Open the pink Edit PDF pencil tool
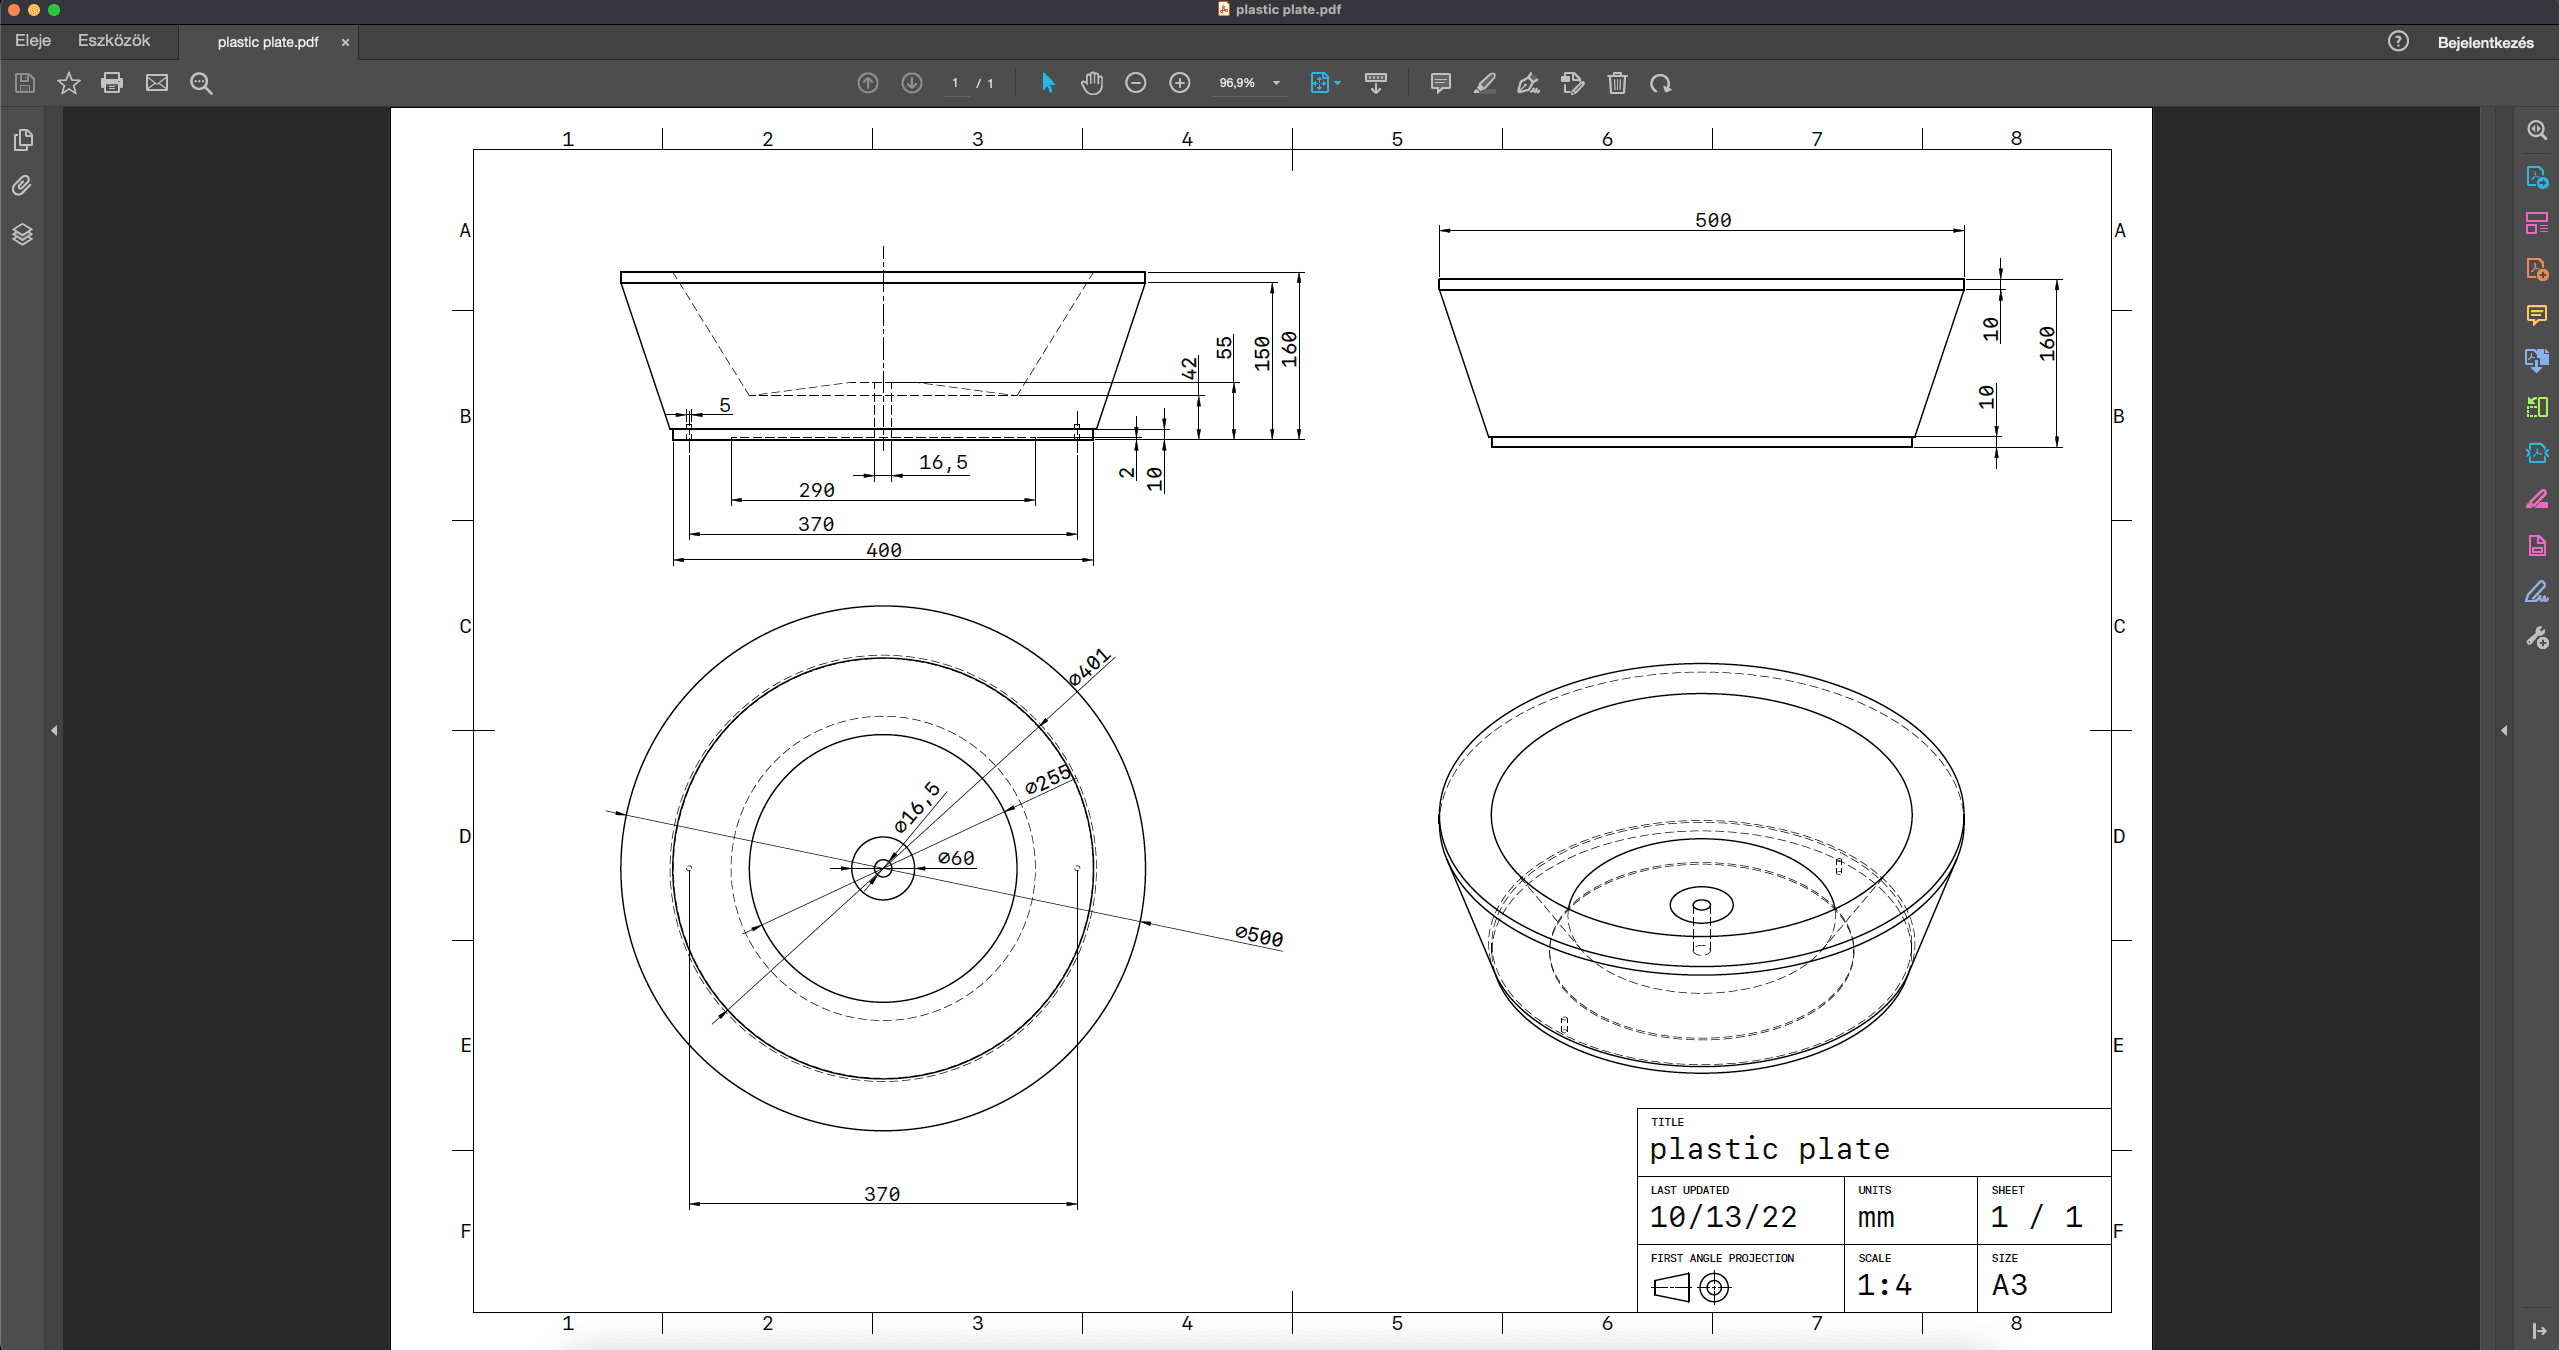2559x1350 pixels. click(x=2537, y=499)
